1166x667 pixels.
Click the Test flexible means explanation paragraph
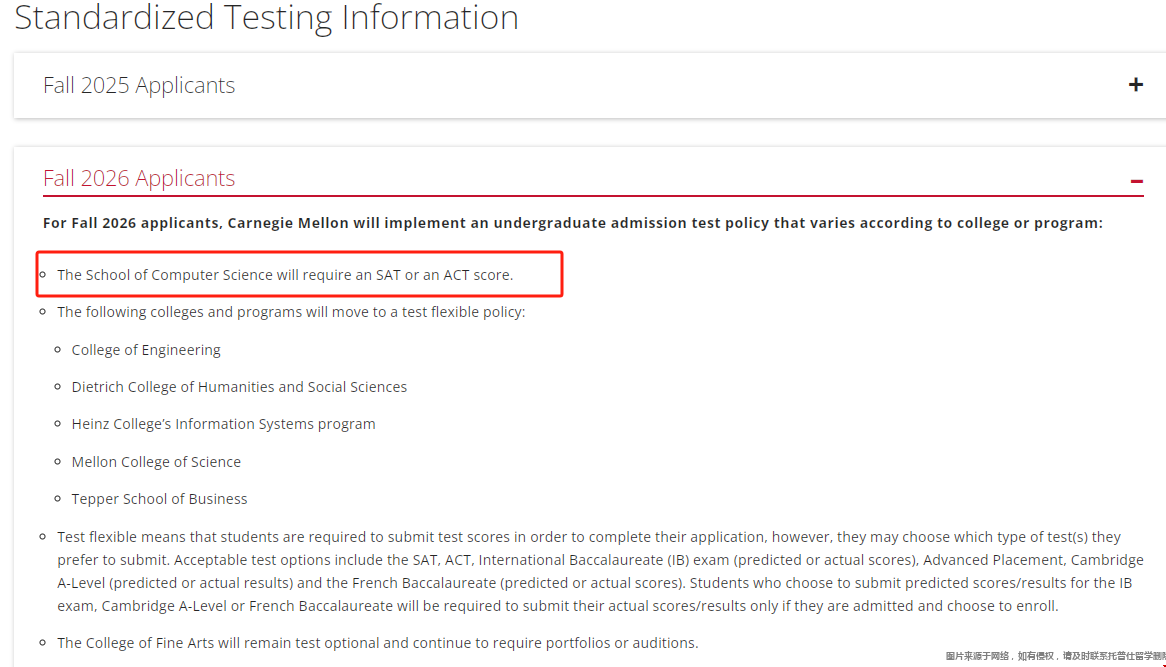tap(600, 571)
